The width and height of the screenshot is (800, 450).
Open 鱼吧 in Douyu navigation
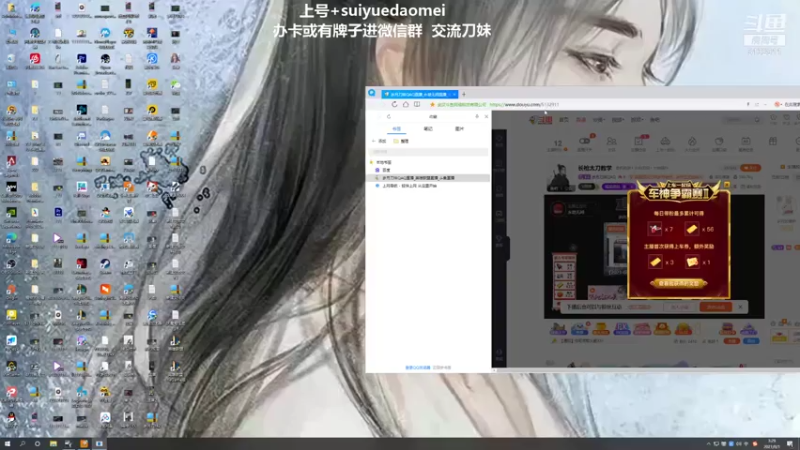tap(655, 120)
